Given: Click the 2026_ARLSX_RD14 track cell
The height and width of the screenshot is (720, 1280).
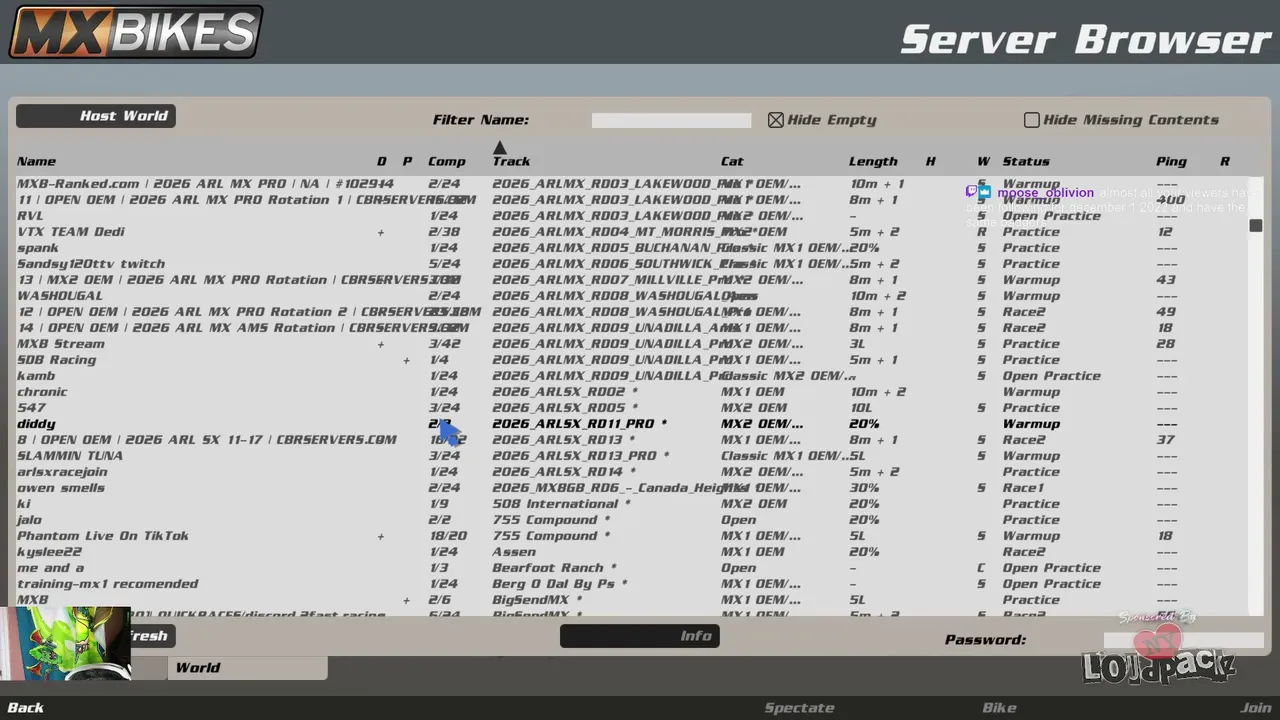Looking at the screenshot, I should [563, 472].
